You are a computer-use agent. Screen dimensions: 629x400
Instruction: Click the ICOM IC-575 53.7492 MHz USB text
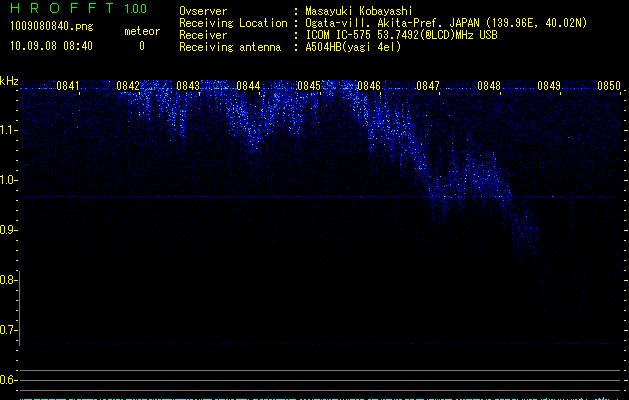click(402, 35)
